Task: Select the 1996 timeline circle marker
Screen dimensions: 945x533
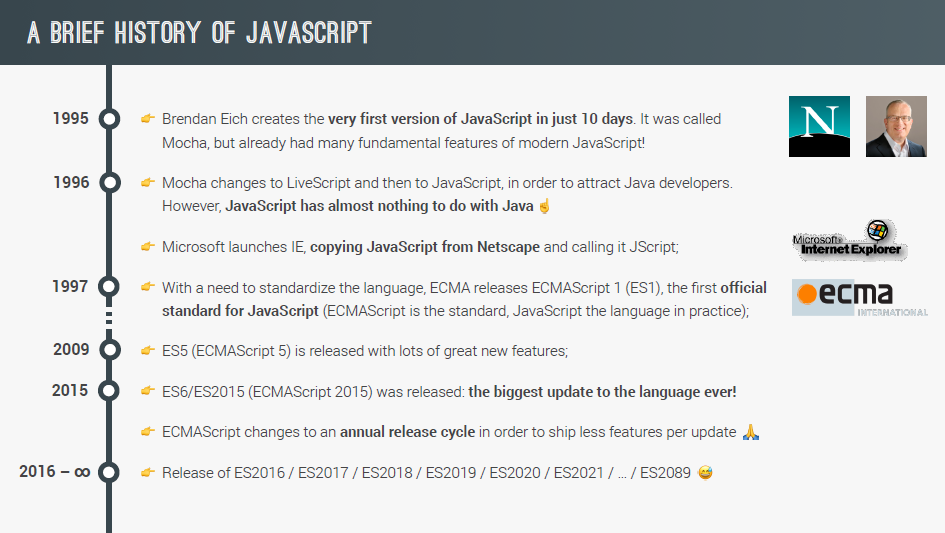Action: pyautogui.click(x=109, y=183)
